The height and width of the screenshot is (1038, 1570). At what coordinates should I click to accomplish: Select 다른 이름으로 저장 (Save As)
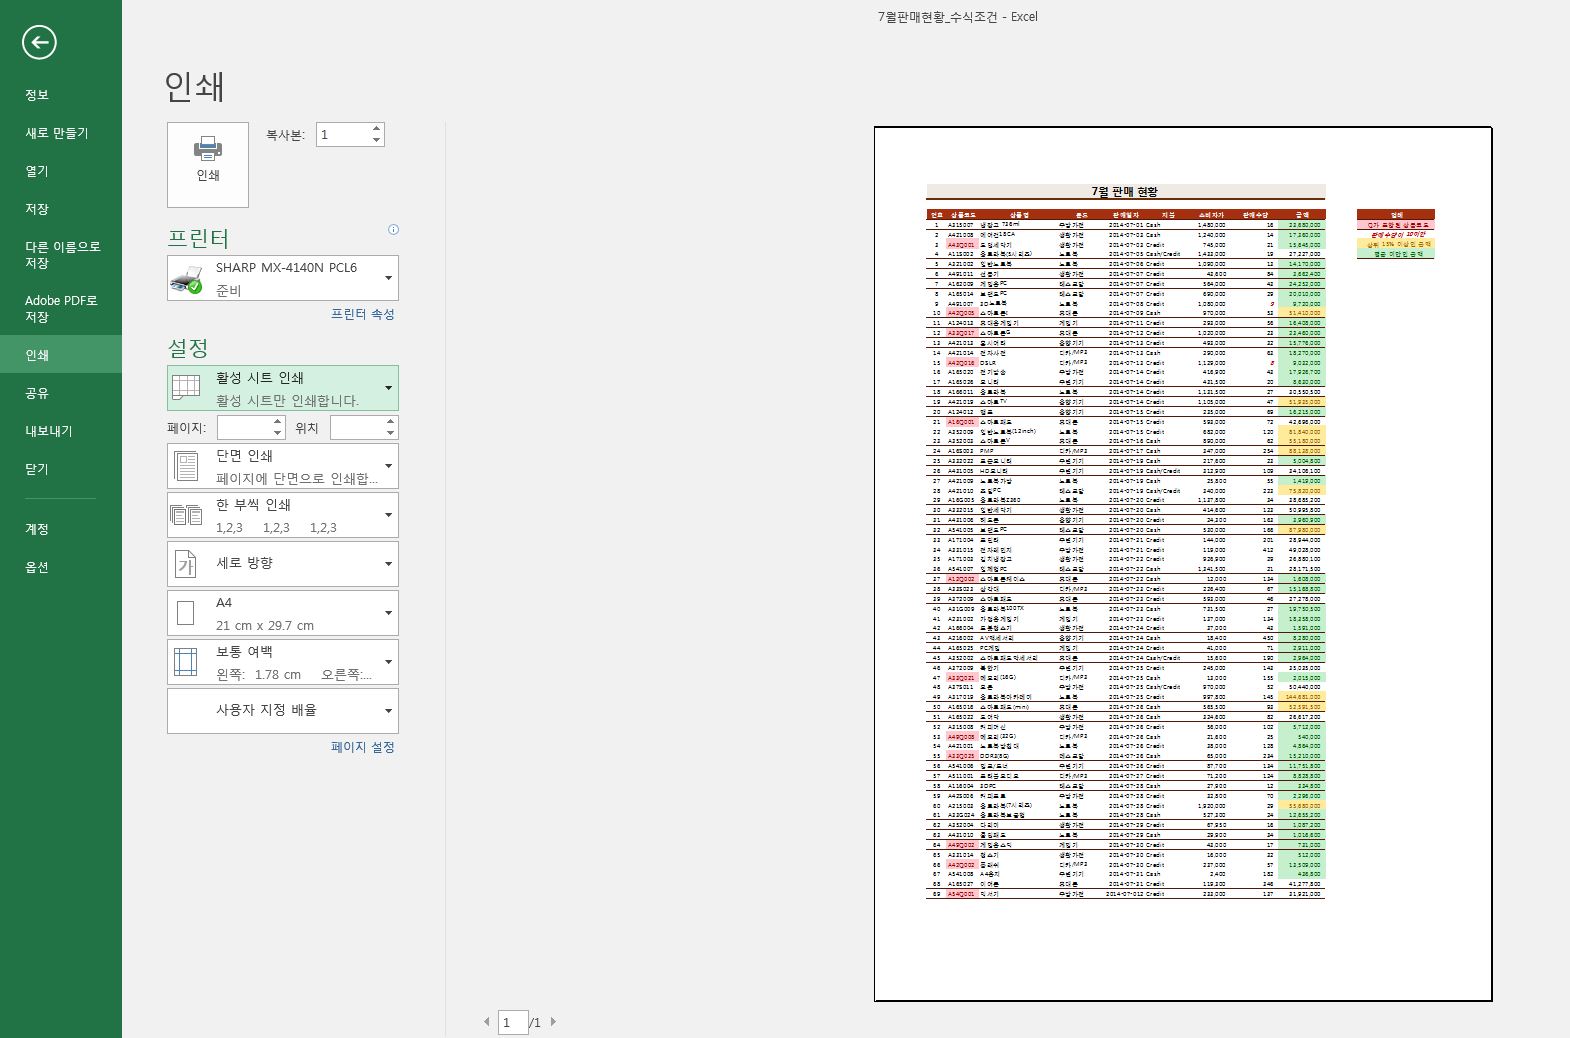tap(61, 255)
